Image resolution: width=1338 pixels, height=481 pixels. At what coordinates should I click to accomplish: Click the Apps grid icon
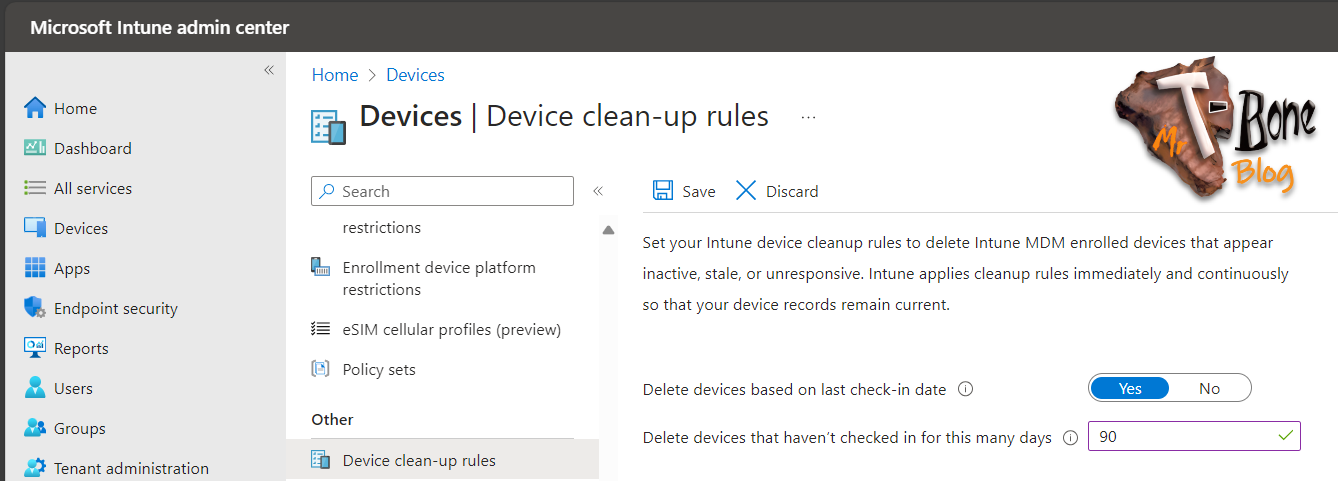click(x=35, y=268)
